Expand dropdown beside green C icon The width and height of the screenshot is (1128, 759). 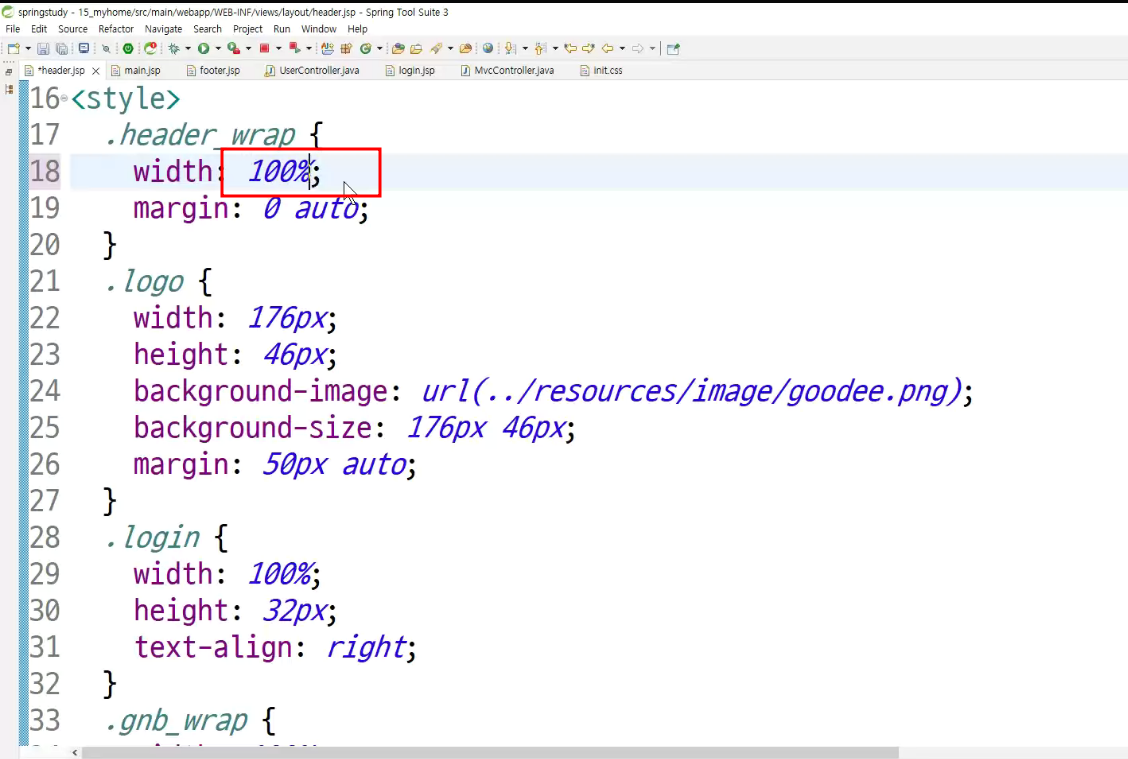point(379,49)
